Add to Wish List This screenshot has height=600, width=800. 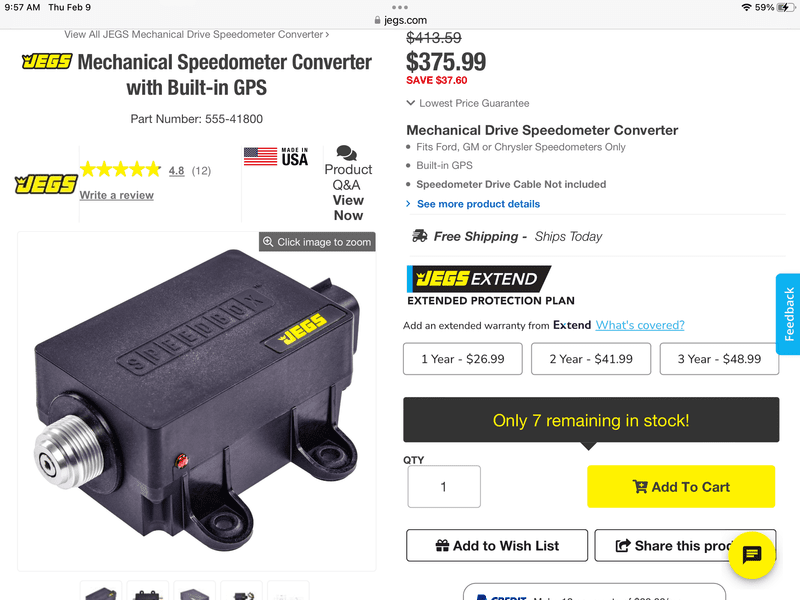click(497, 546)
